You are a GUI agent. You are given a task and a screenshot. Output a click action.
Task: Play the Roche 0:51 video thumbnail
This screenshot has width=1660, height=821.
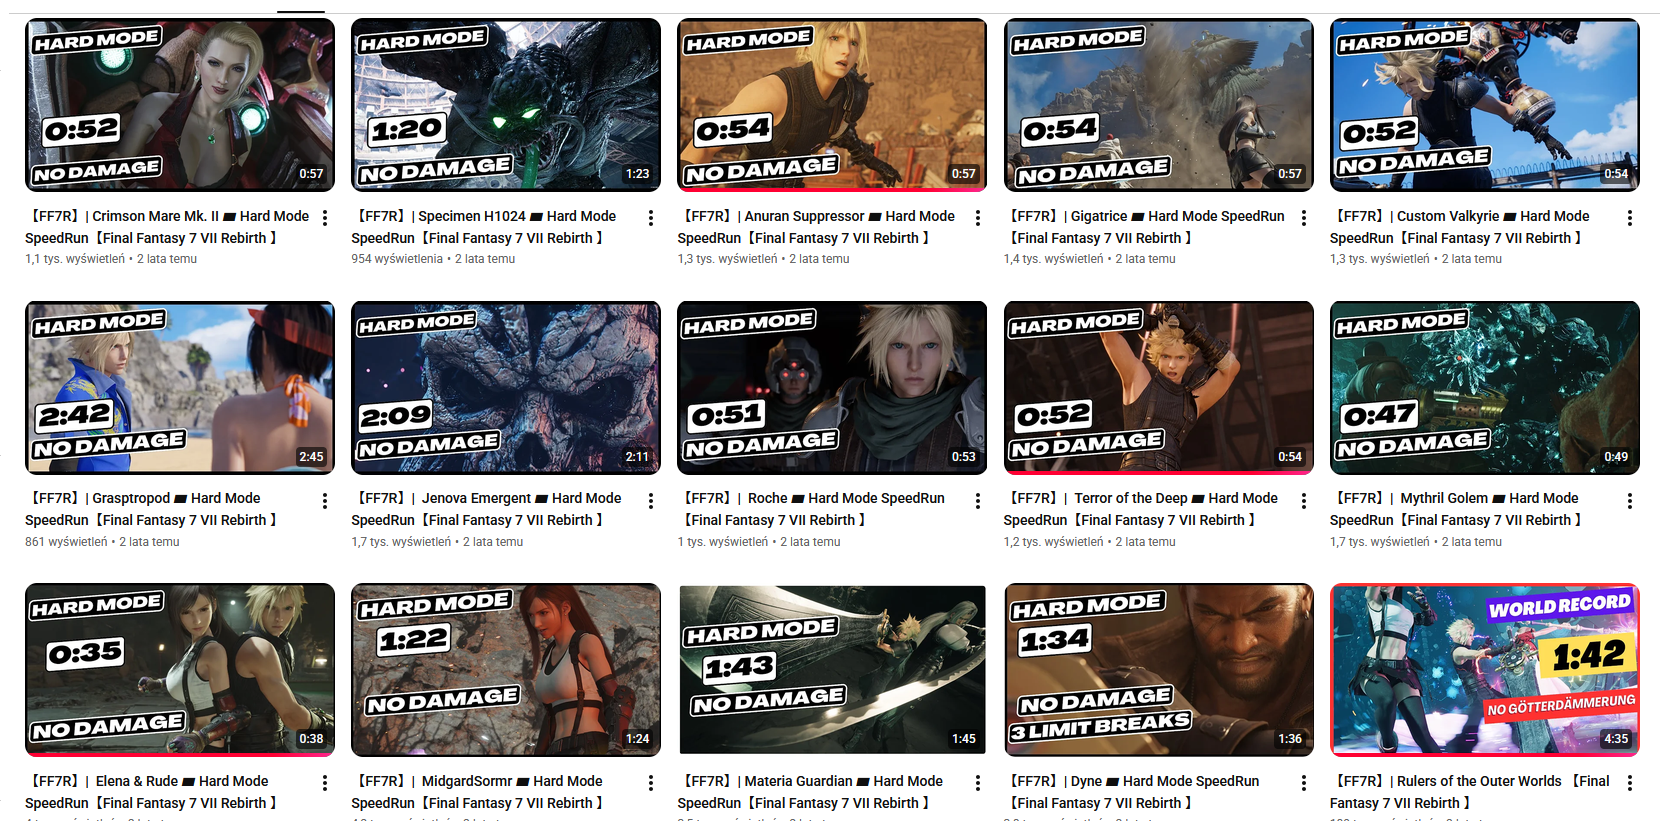click(x=832, y=388)
